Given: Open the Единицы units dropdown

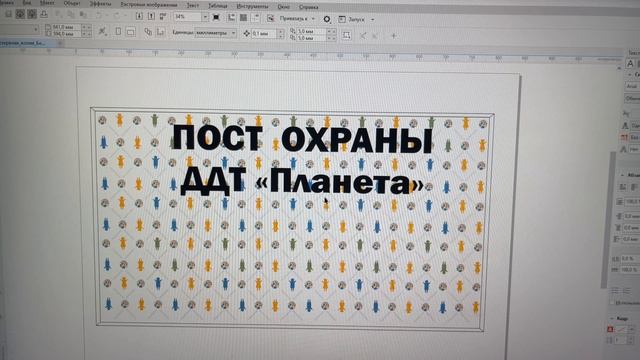Looking at the screenshot, I should (216, 33).
